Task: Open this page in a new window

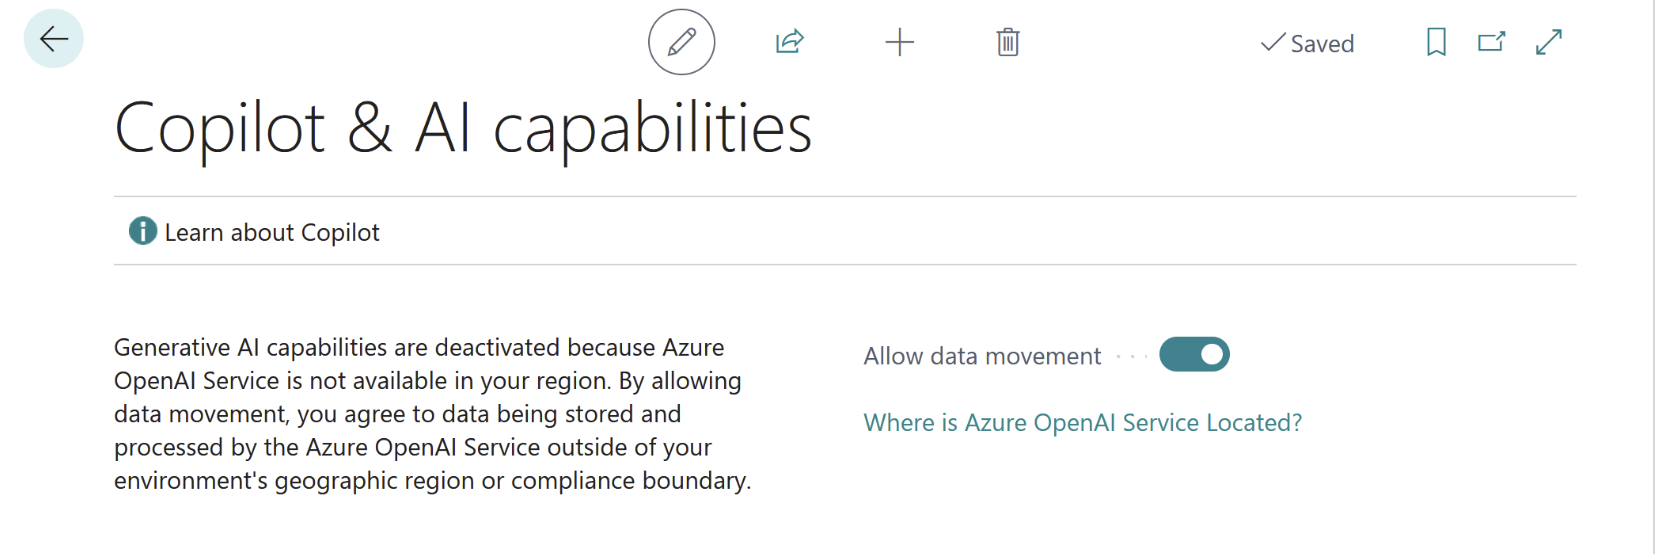Action: click(x=1491, y=42)
